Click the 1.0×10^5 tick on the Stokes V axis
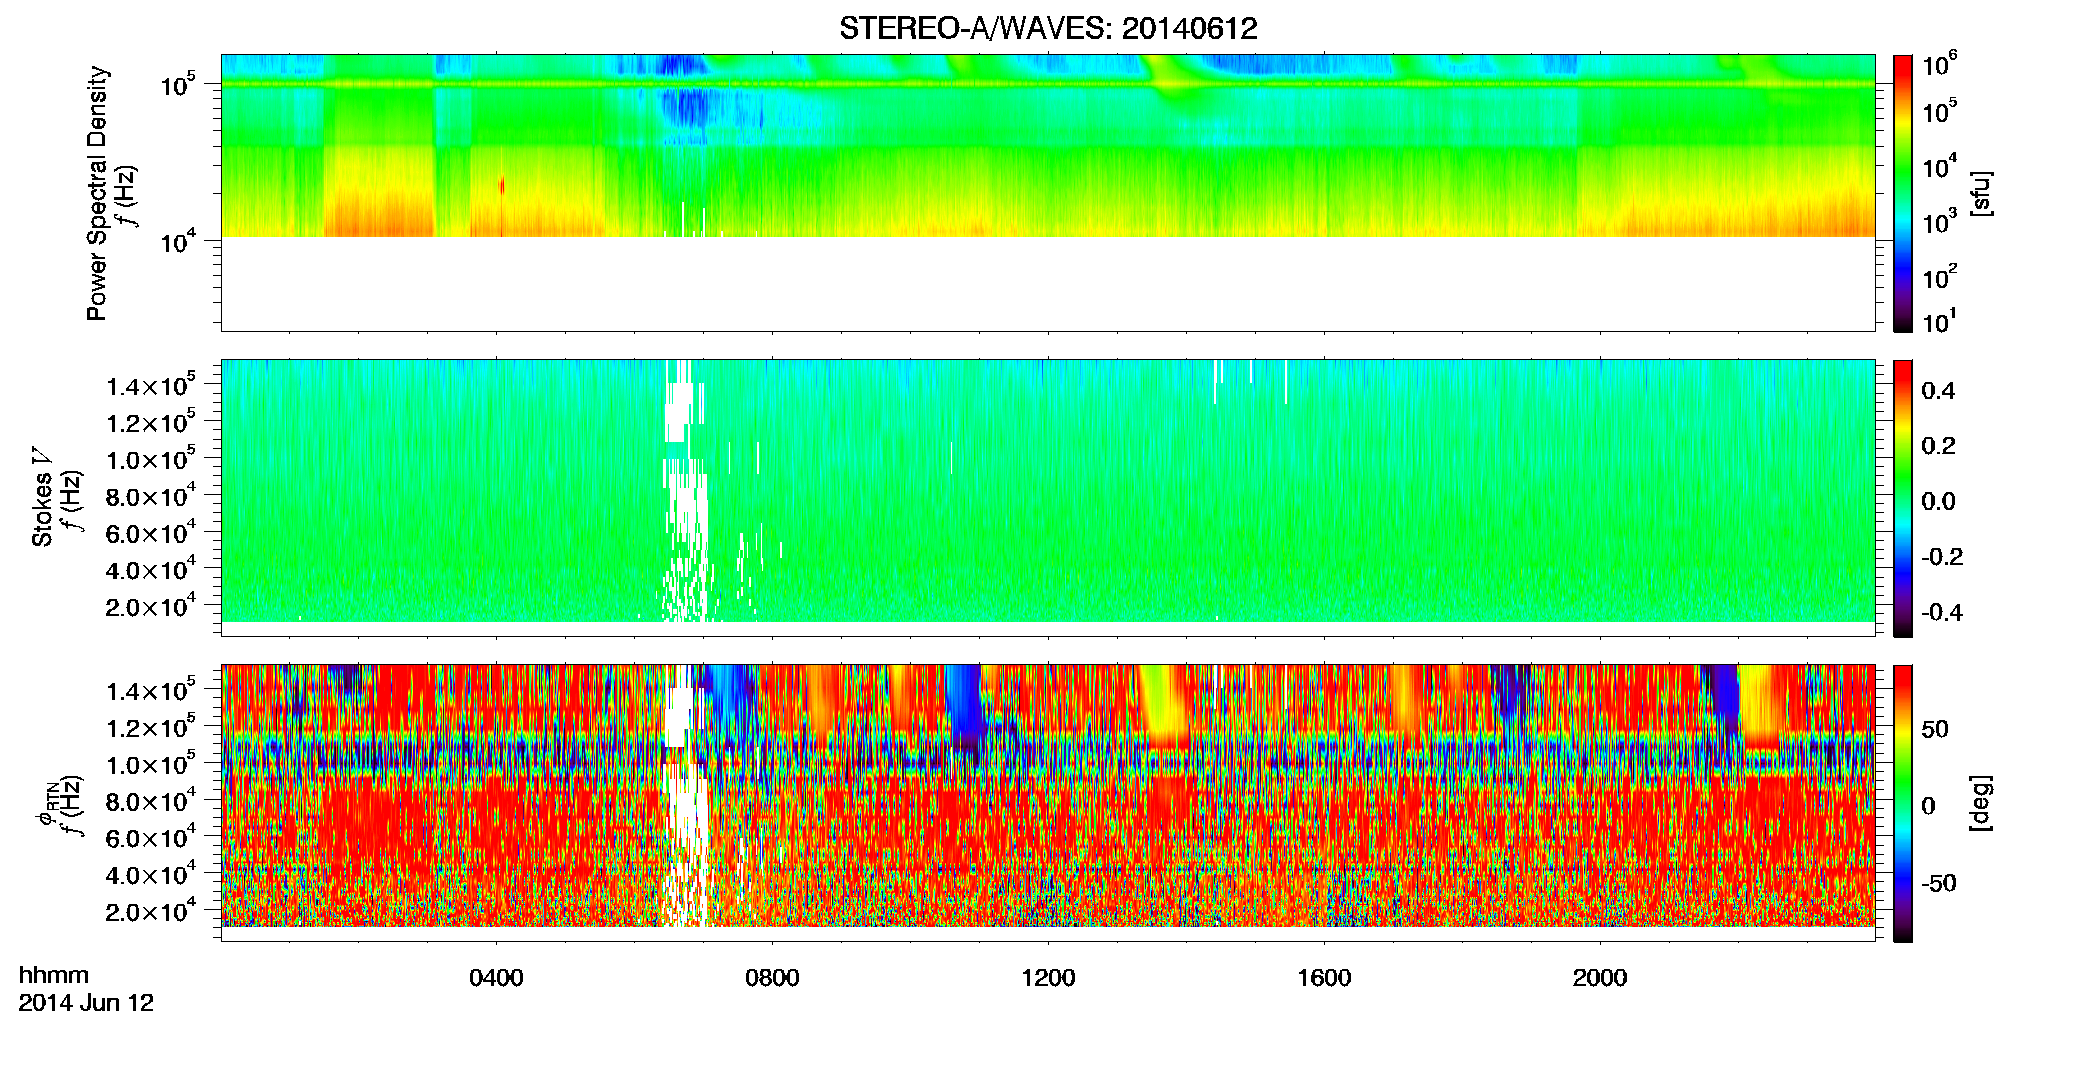Image resolution: width=2096 pixels, height=1080 pixels. (x=150, y=459)
